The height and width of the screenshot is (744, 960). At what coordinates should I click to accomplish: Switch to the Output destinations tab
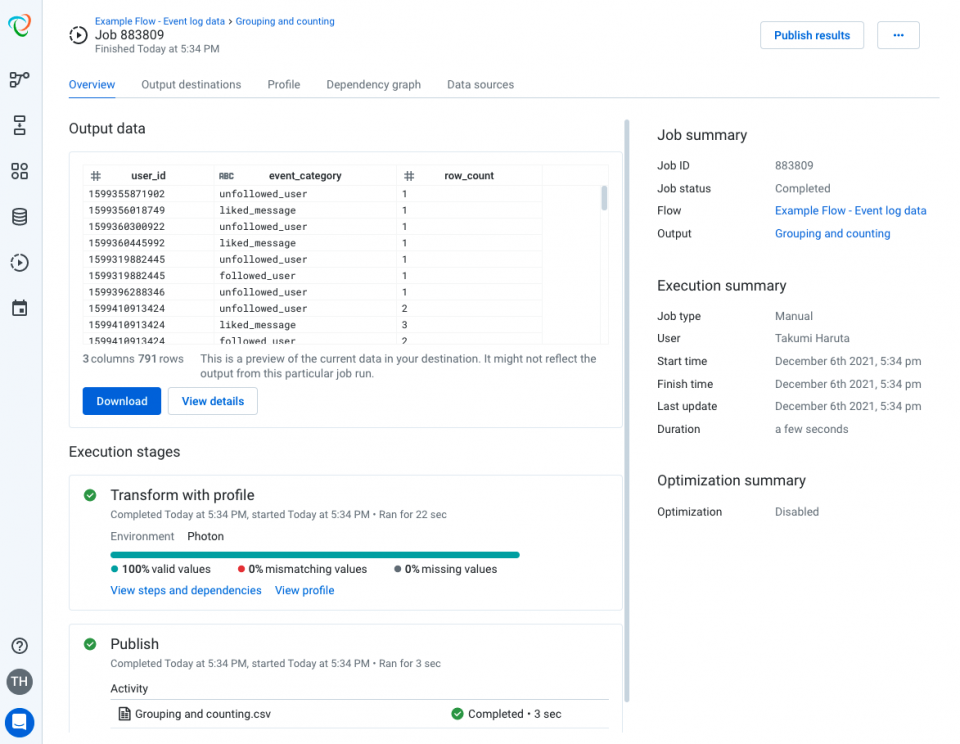[191, 85]
